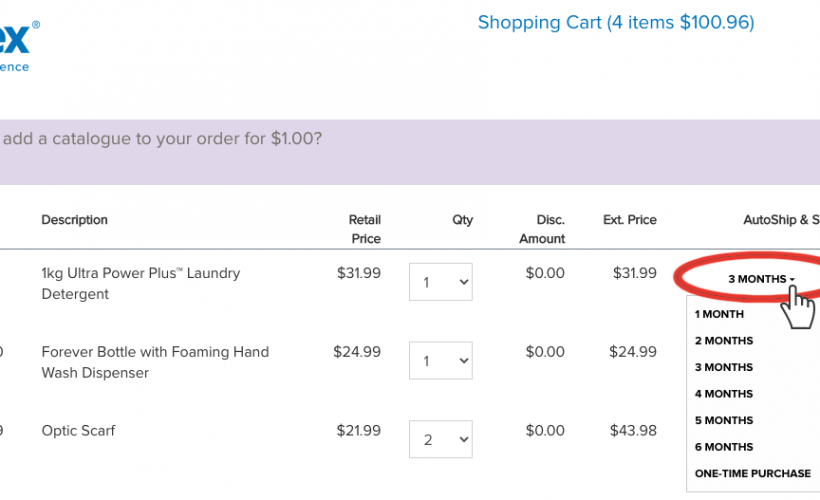Click the Description column header
820x500 pixels.
point(74,220)
